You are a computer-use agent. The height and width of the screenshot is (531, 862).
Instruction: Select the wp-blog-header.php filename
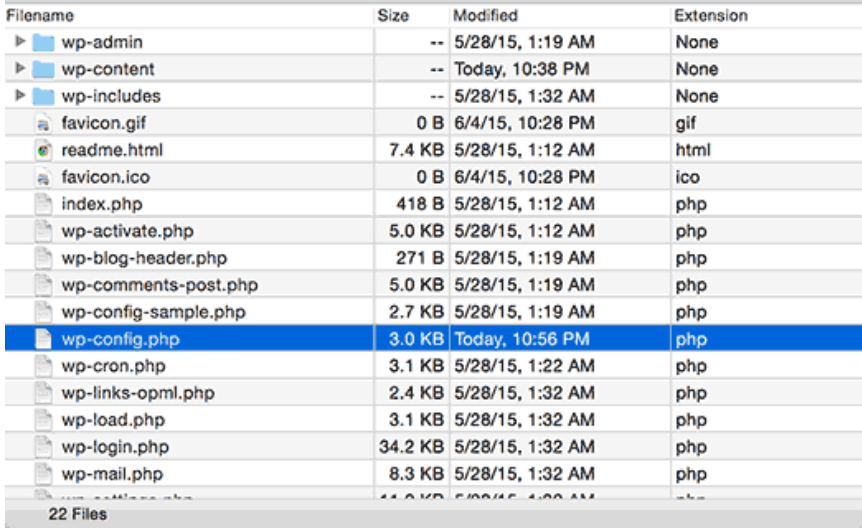144,258
